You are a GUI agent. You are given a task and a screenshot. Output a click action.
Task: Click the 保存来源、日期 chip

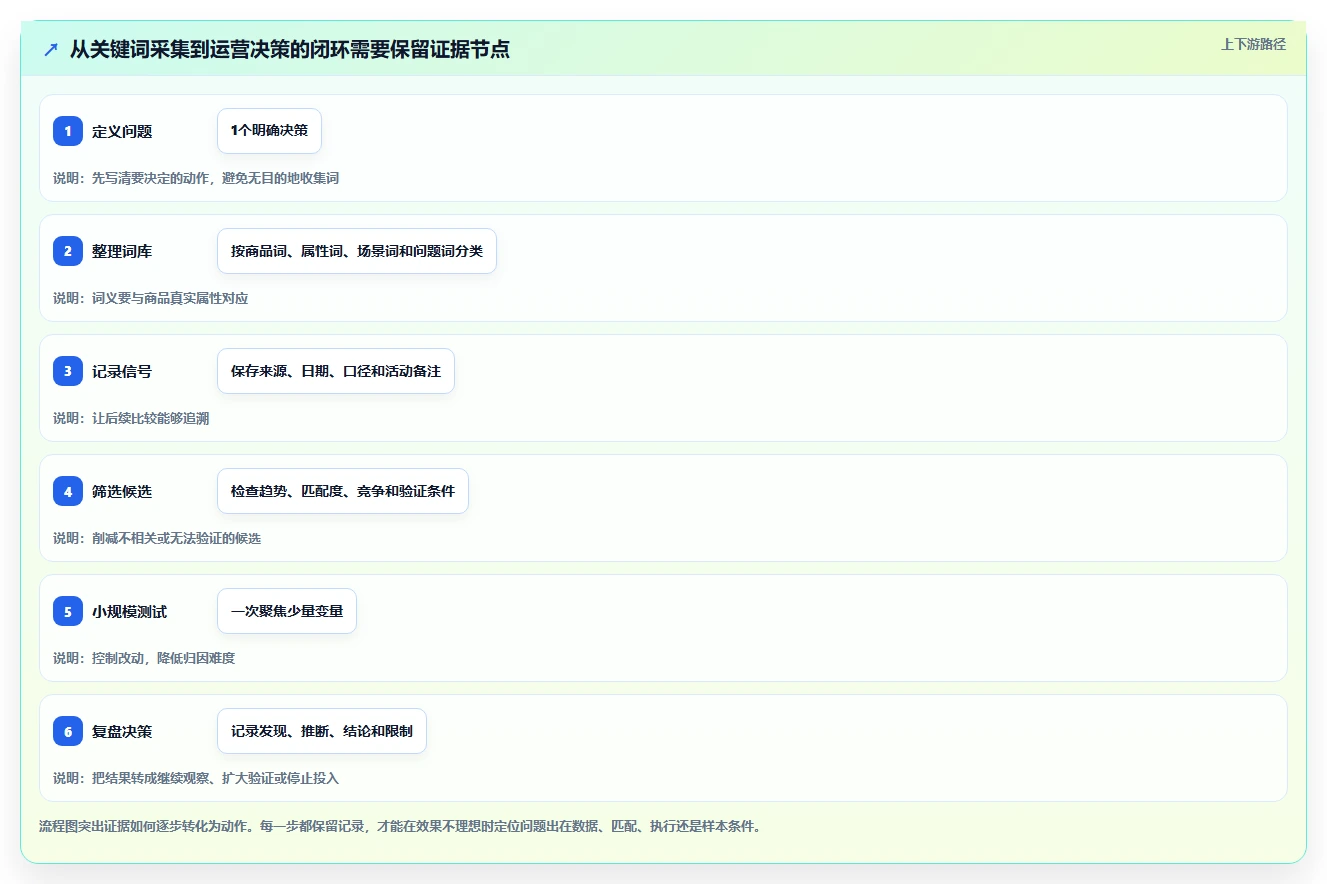point(336,371)
